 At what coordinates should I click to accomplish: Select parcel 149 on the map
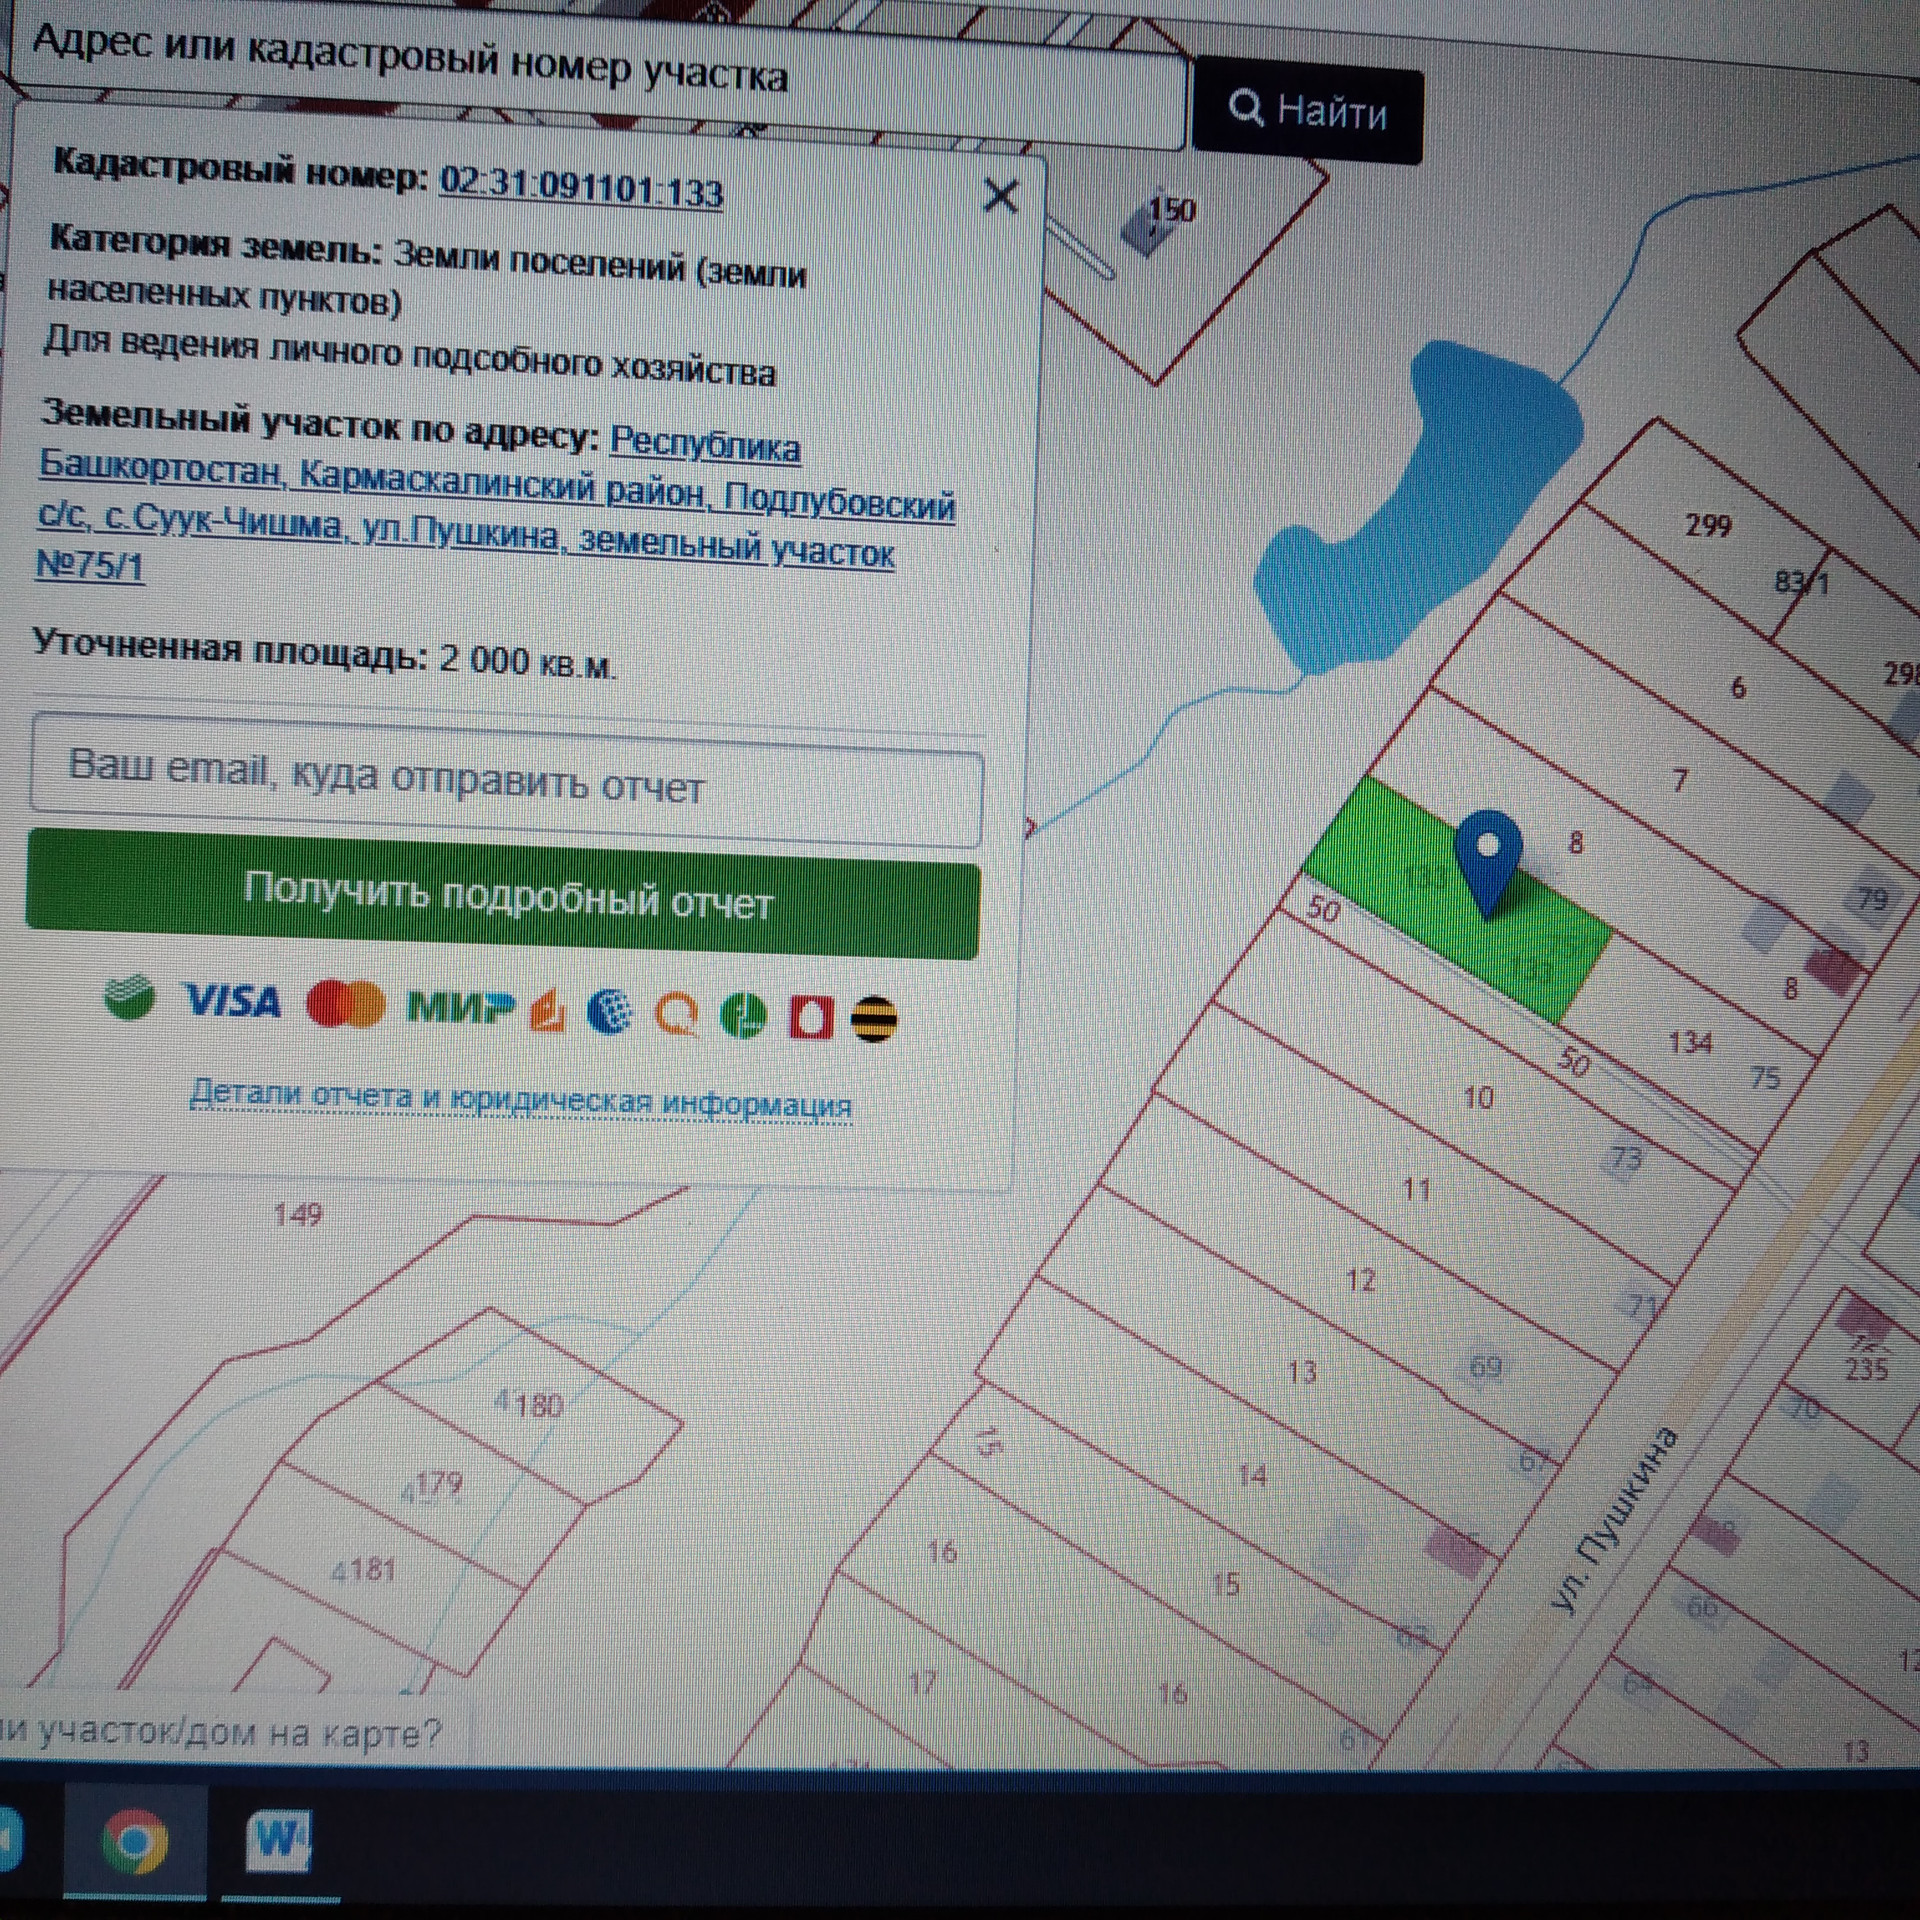click(x=298, y=1215)
